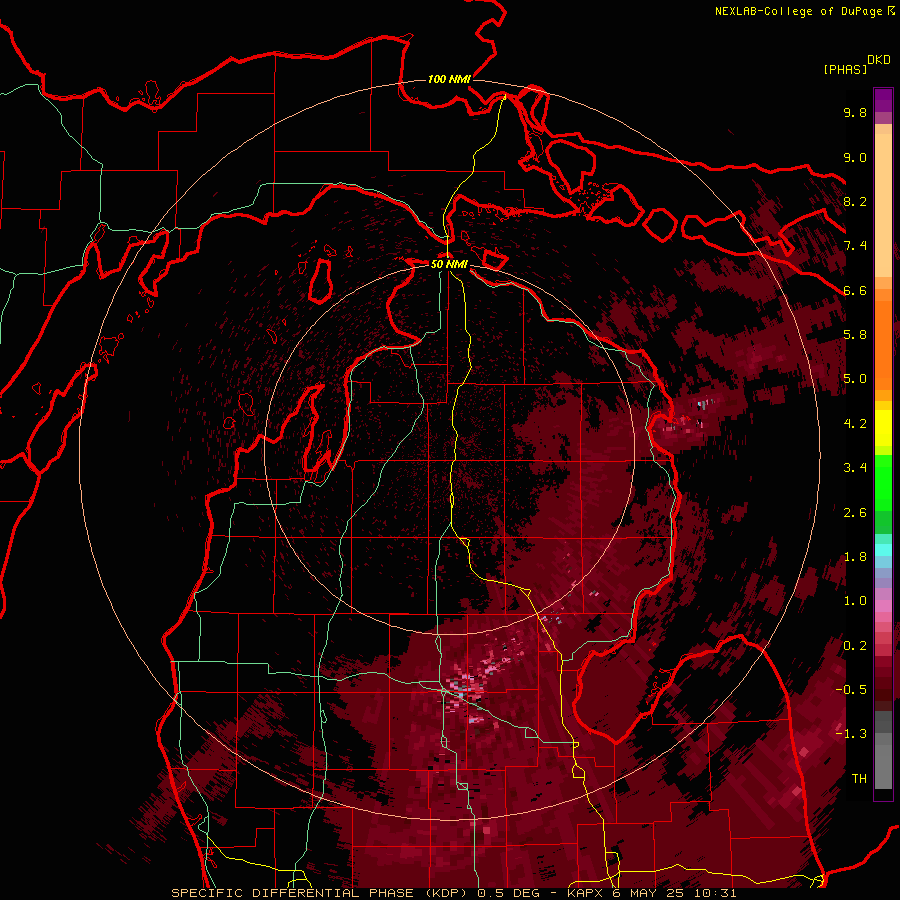This screenshot has width=900, height=900.
Task: Click the 4.2 scale value
Action: tap(855, 424)
